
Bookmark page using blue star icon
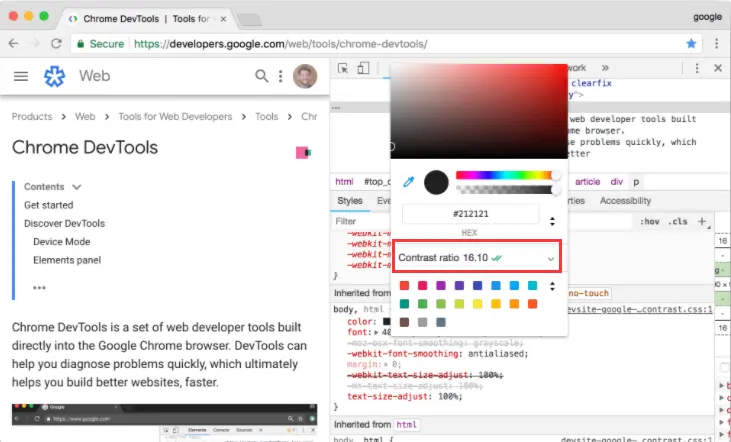[691, 43]
